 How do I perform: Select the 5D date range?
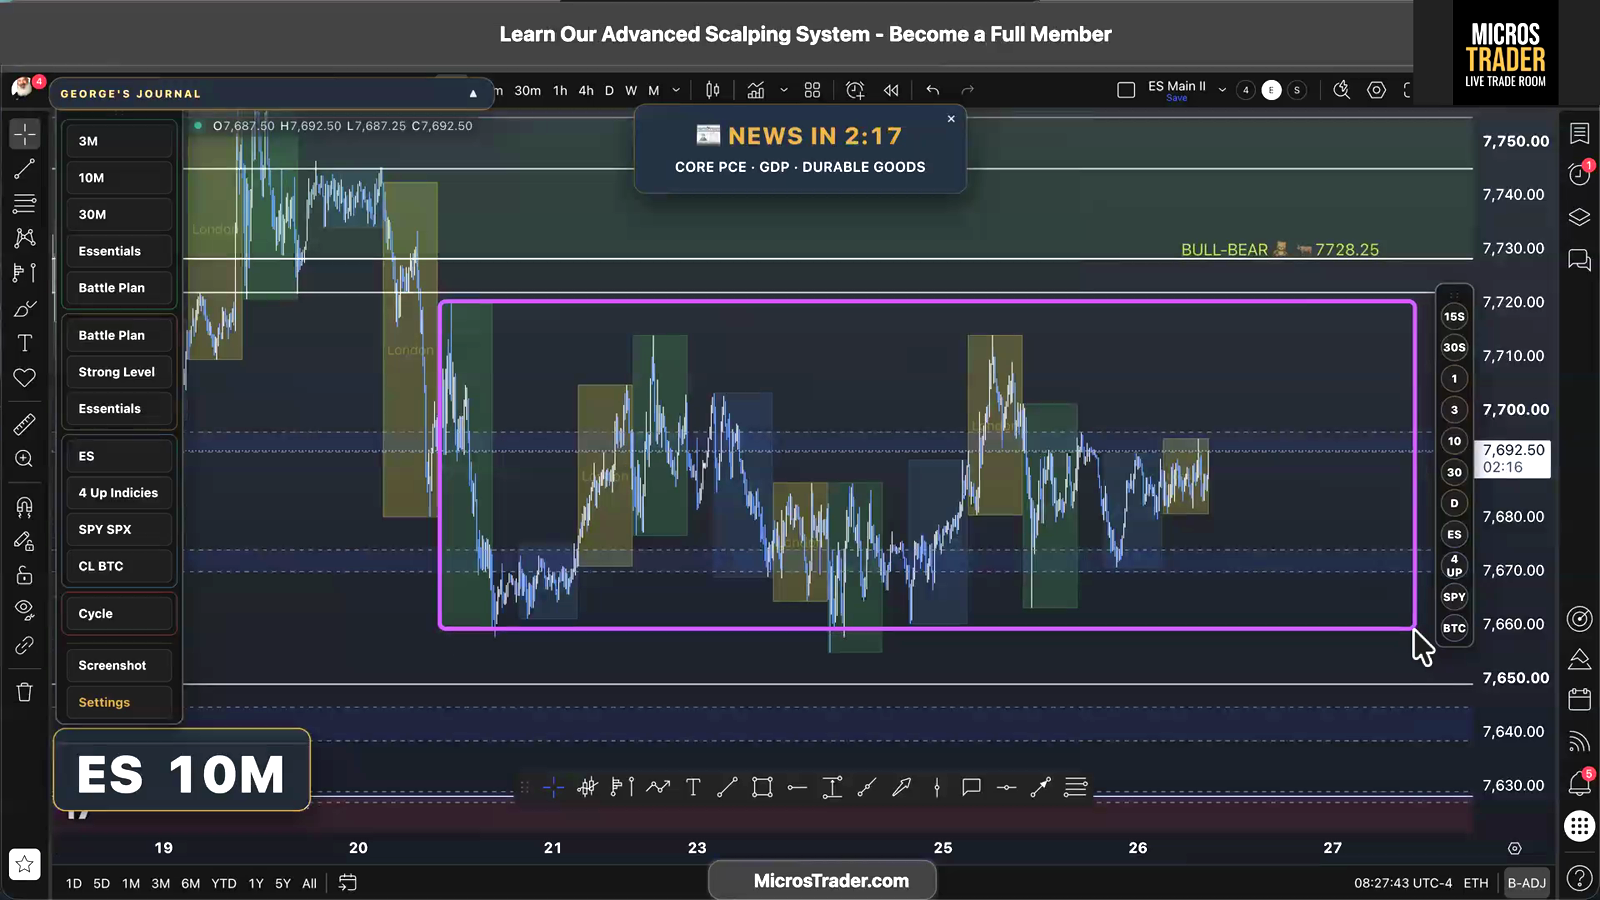[x=102, y=883]
